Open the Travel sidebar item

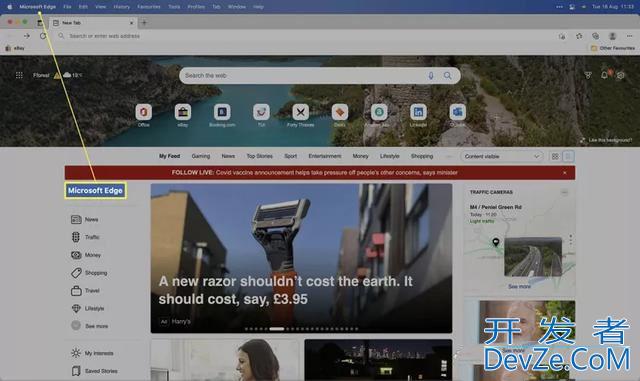pyautogui.click(x=85, y=291)
